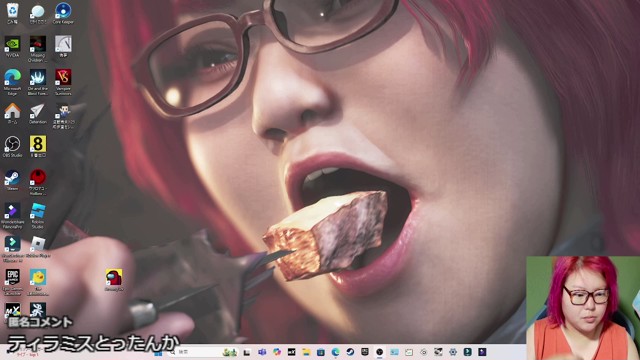
Task: Open Steam from the taskbar
Action: point(350,352)
